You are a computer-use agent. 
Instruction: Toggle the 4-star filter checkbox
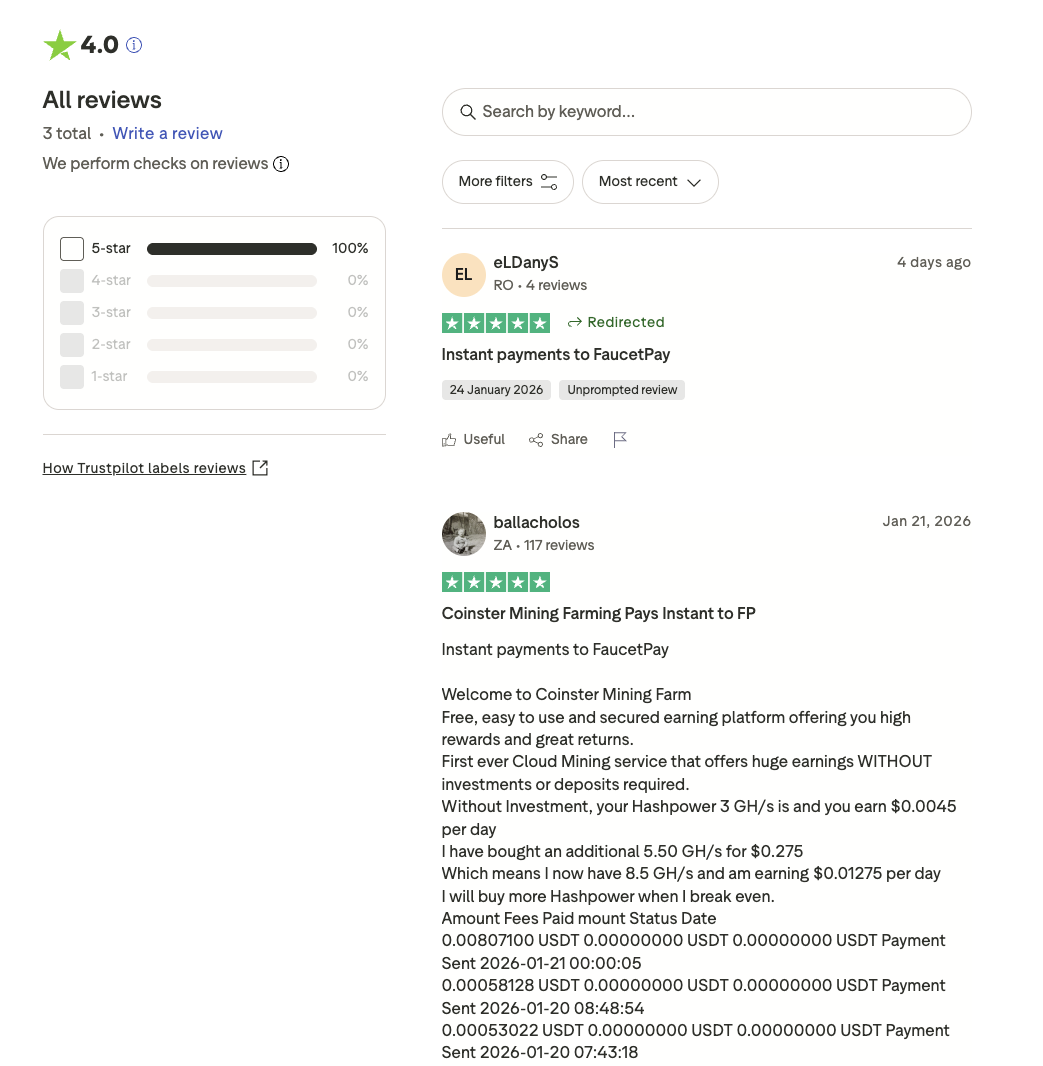tap(72, 281)
